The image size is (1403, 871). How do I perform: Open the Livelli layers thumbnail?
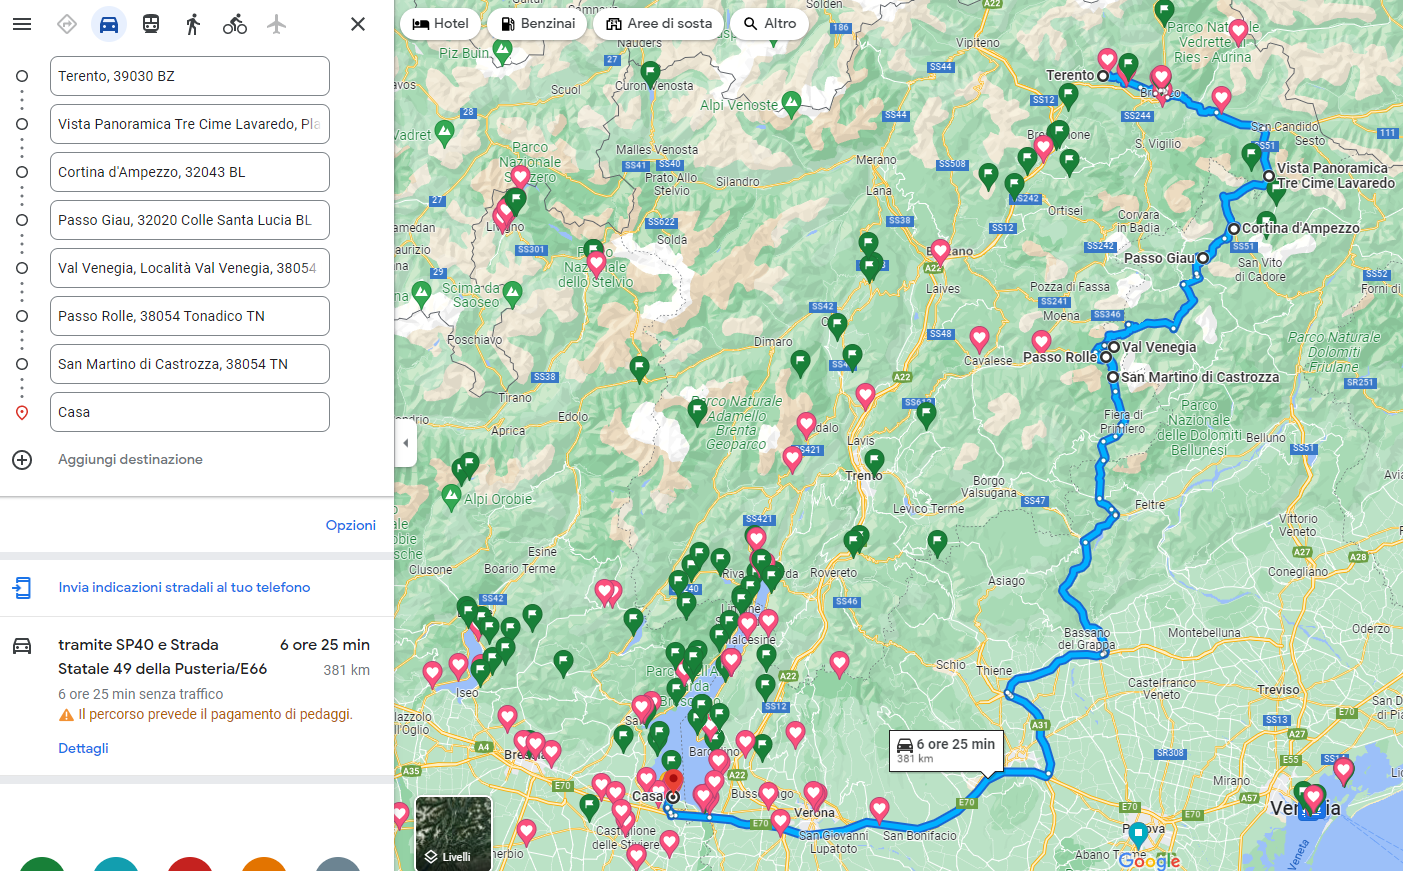pyautogui.click(x=453, y=833)
